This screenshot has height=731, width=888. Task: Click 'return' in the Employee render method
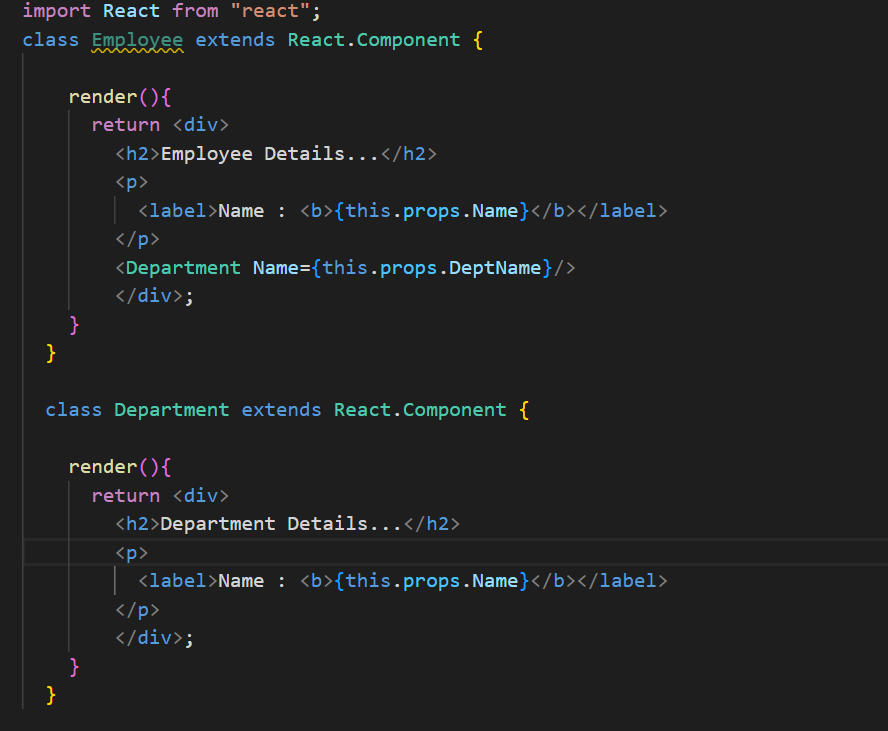(126, 125)
